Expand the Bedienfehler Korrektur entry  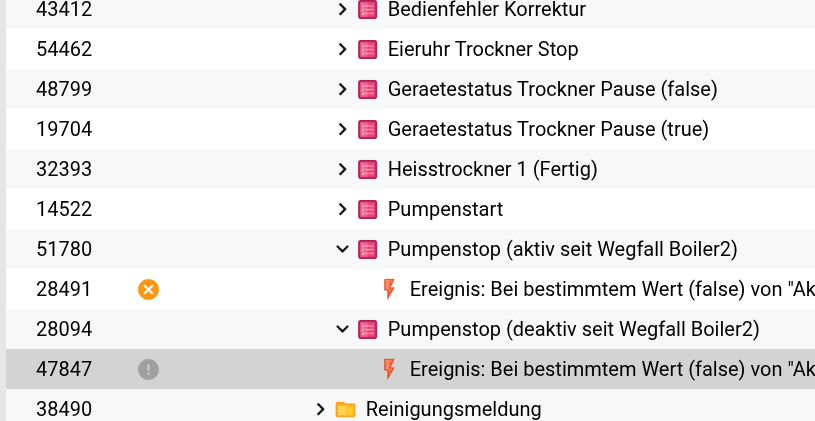pos(342,9)
